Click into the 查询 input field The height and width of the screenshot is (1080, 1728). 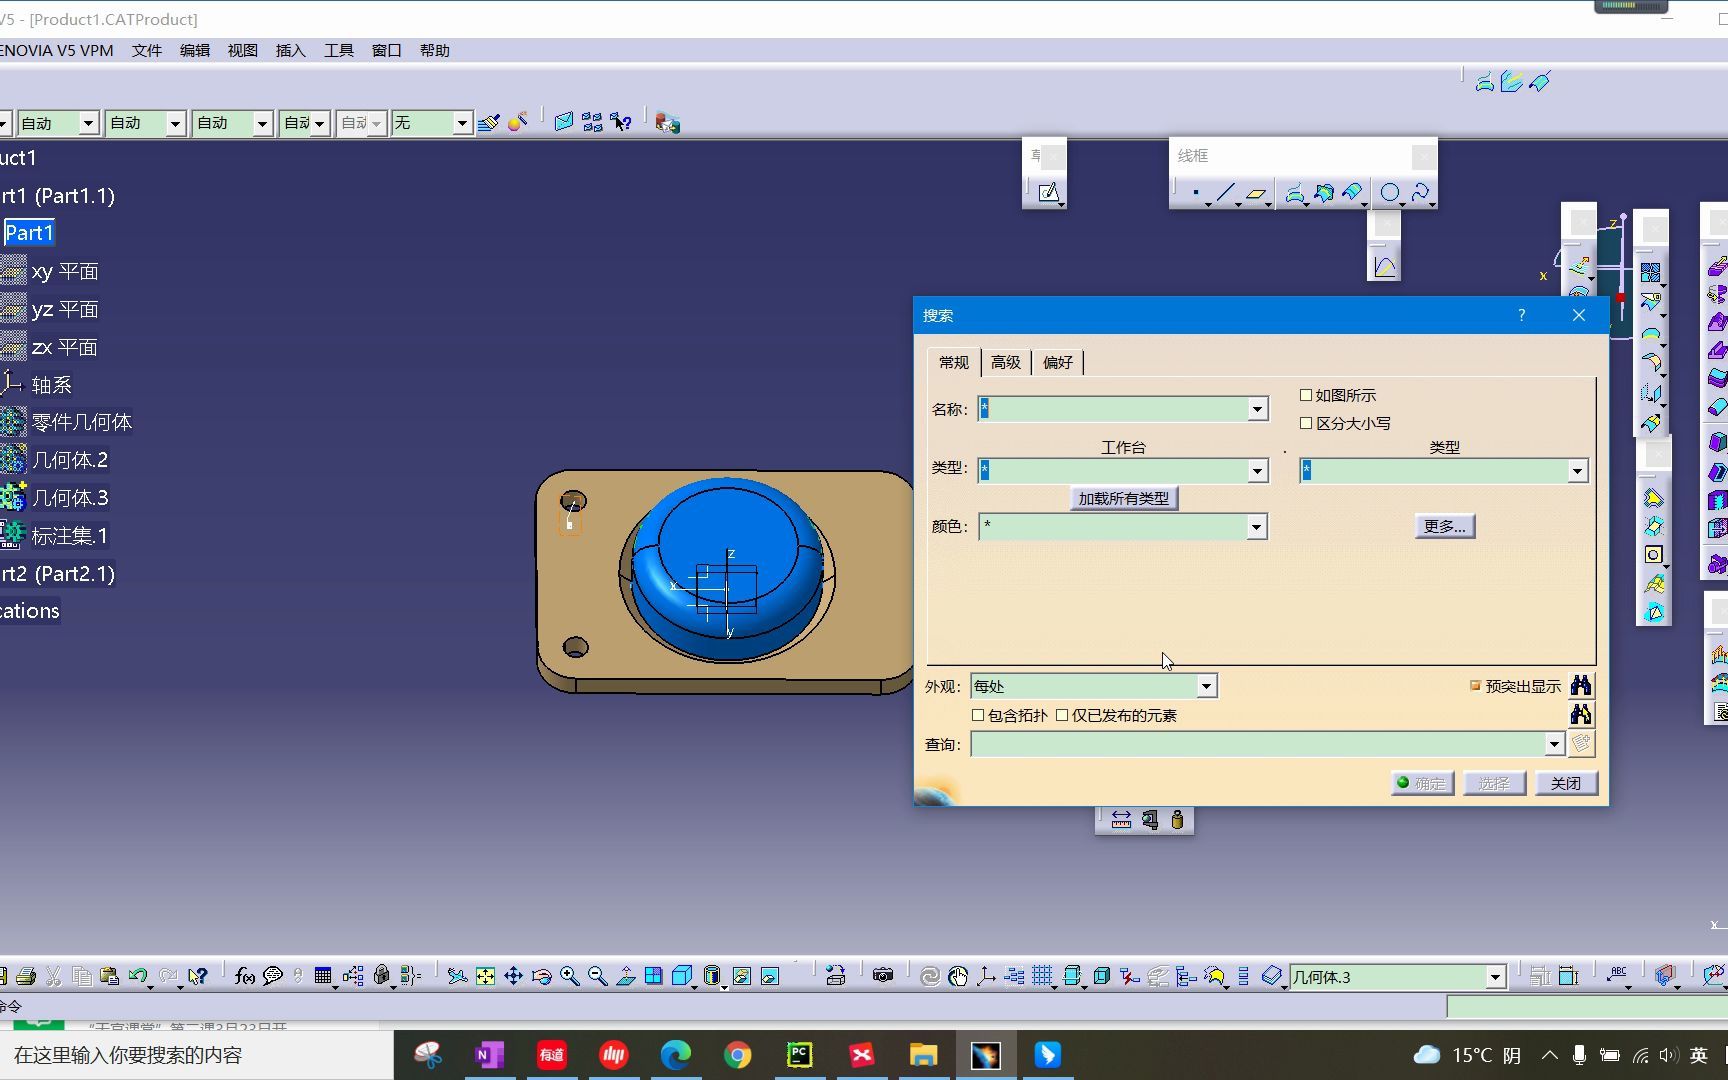pyautogui.click(x=1257, y=744)
